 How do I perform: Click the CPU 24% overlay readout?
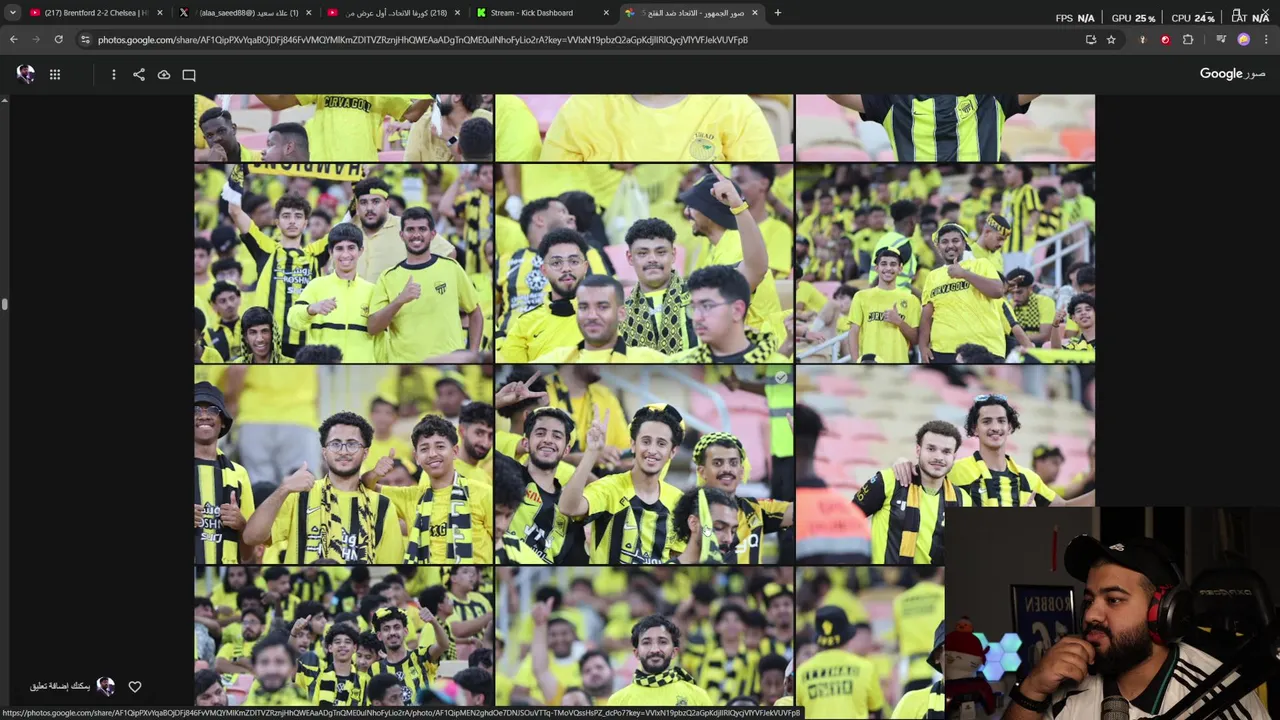(x=1193, y=18)
